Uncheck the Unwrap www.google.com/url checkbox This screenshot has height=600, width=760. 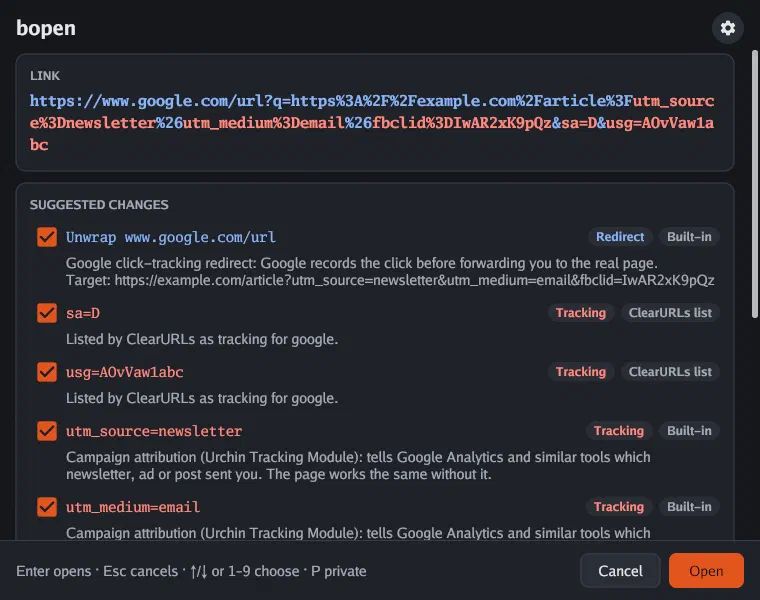(x=47, y=237)
